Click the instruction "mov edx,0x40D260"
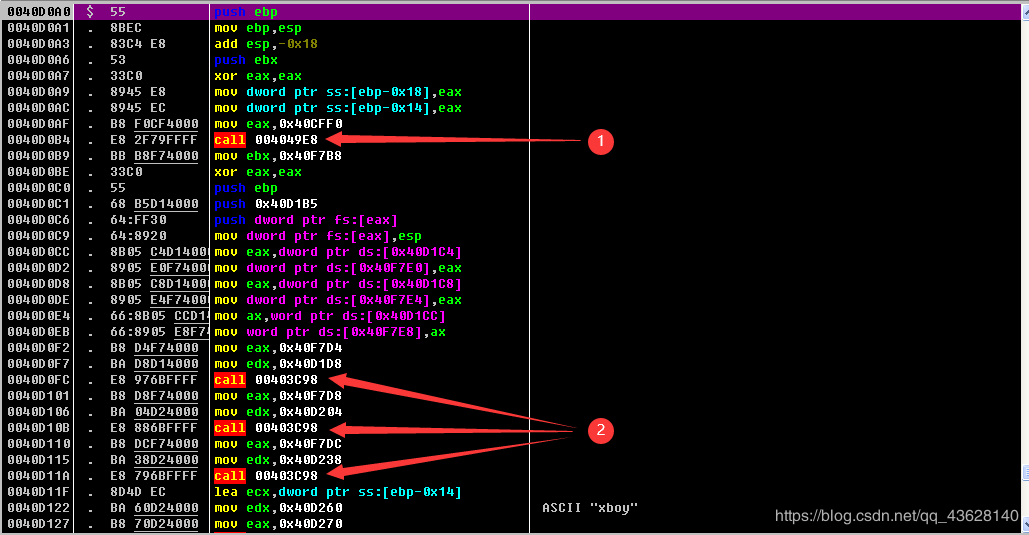Screen dimensions: 1029x535 click(278, 508)
